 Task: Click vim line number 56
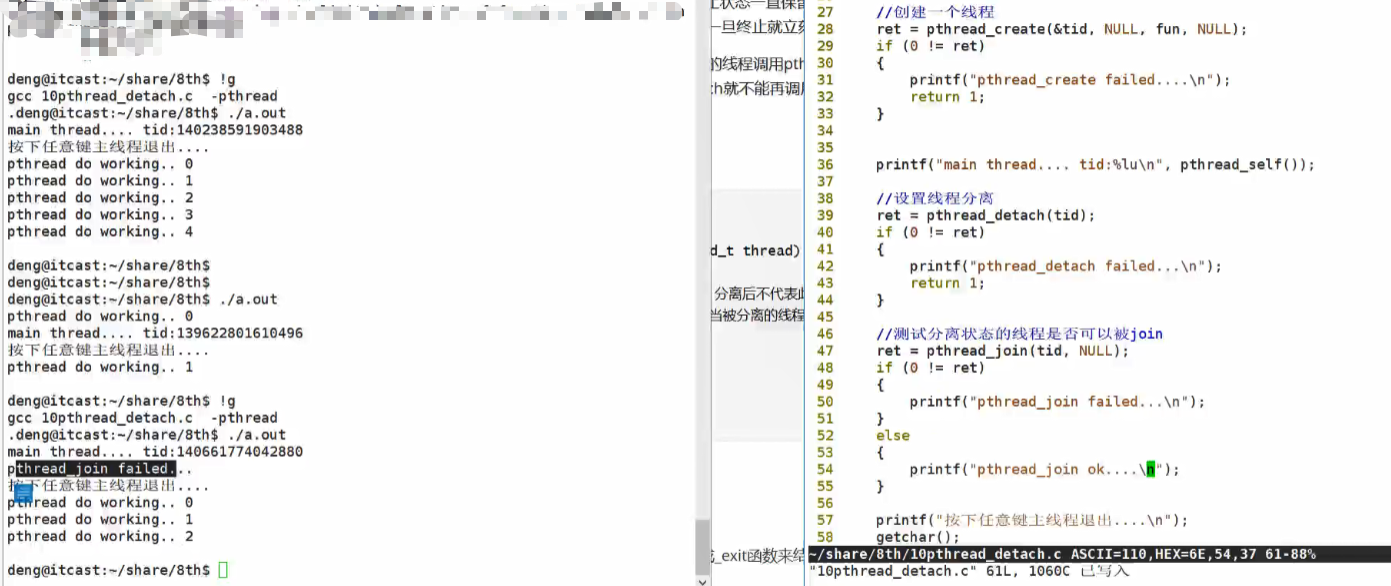[x=825, y=503]
